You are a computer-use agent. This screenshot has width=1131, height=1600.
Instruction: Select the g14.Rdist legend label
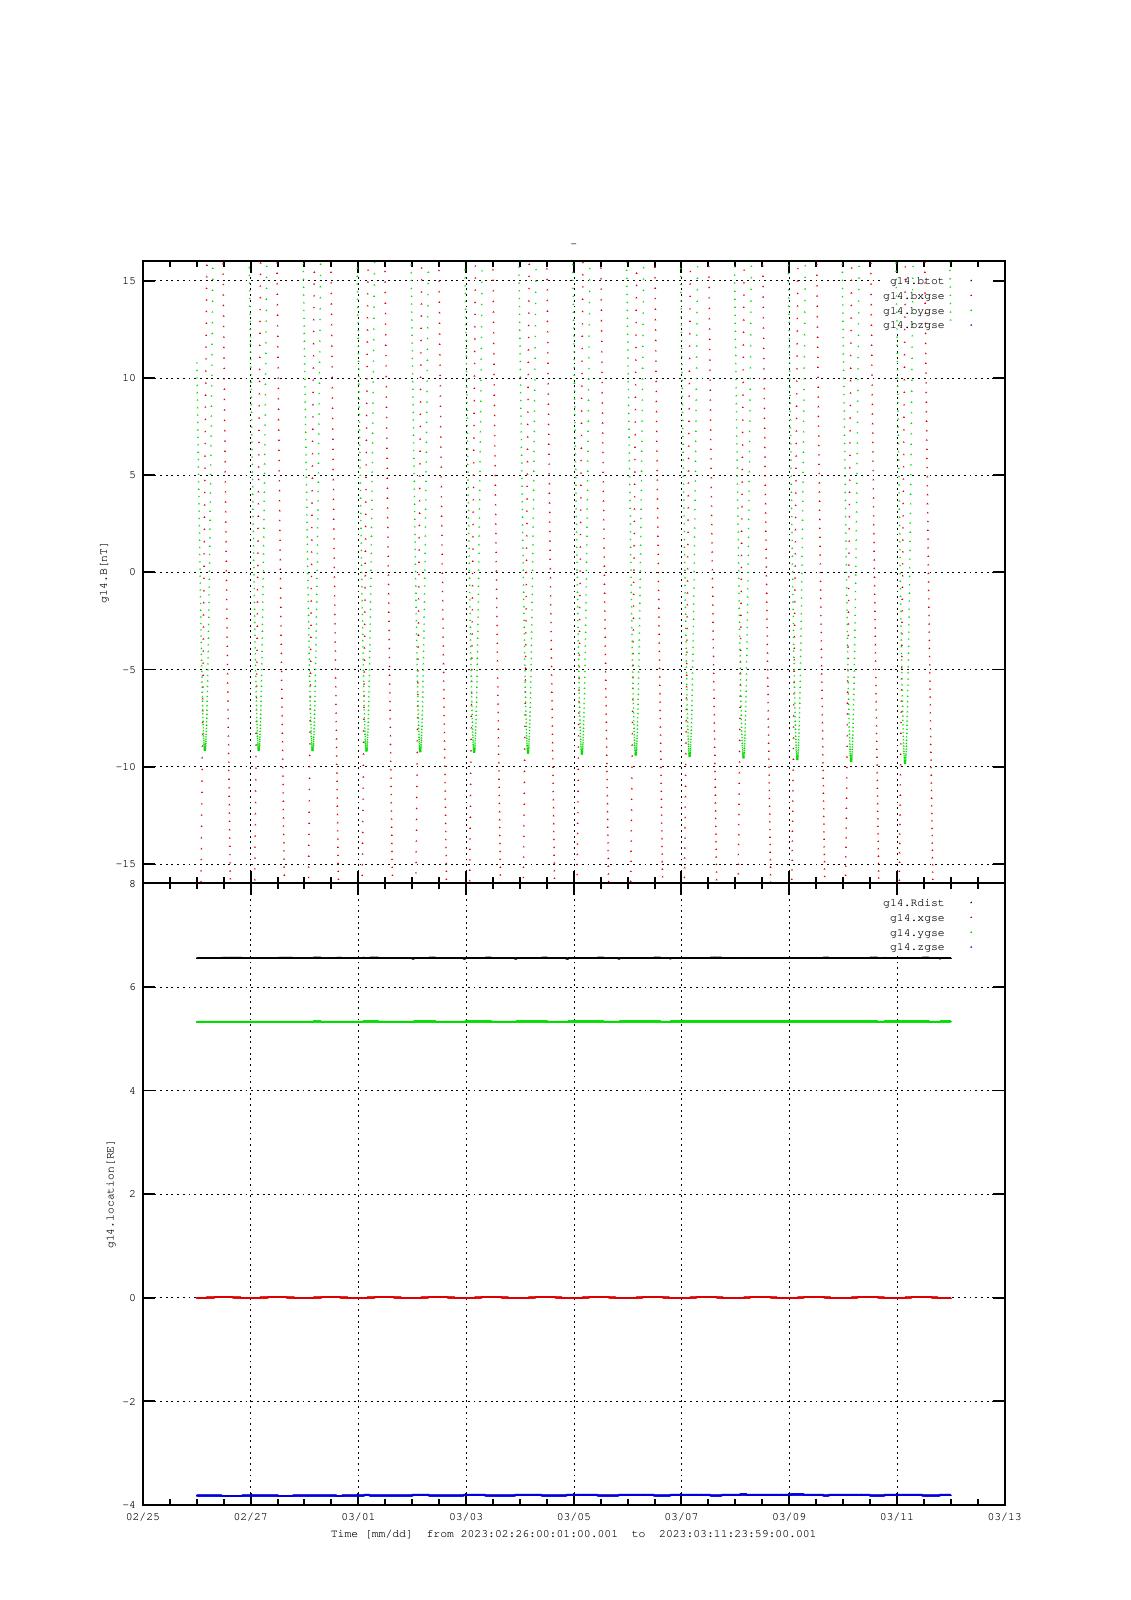913,903
